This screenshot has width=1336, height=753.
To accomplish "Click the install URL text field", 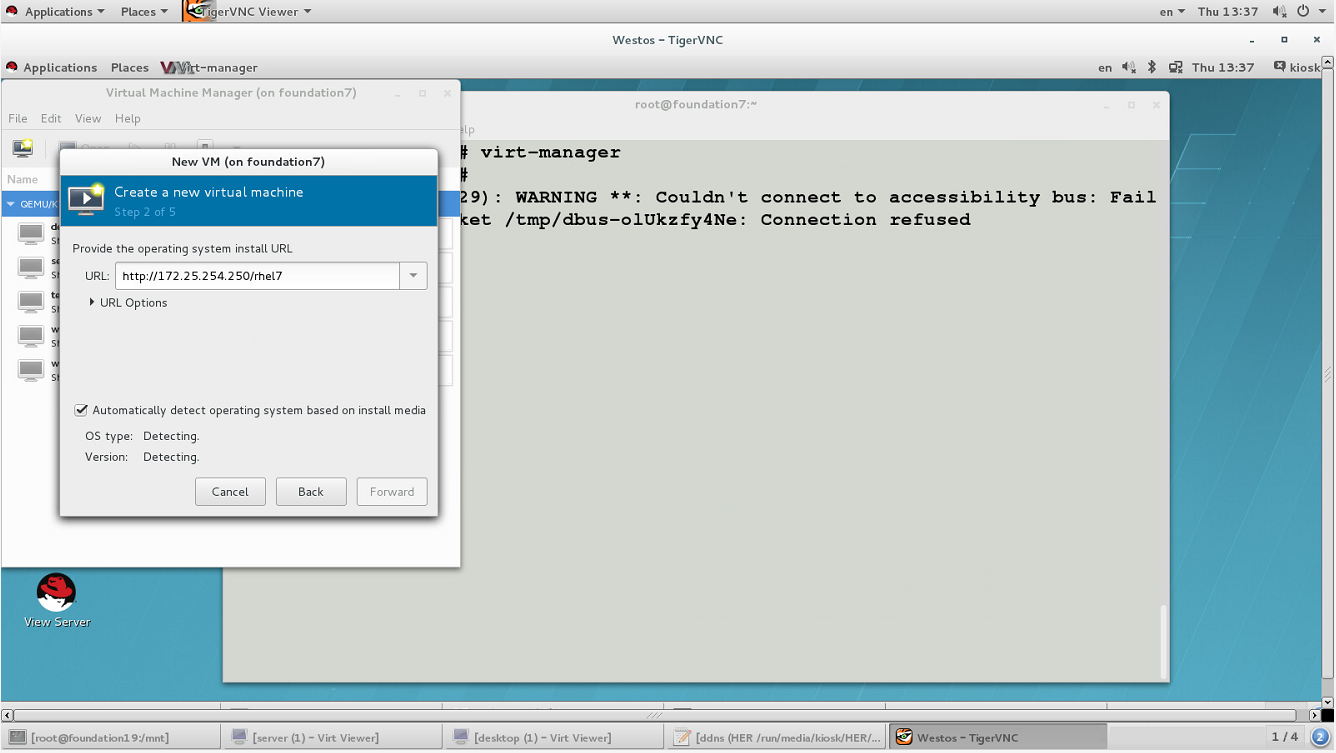I will click(x=257, y=276).
